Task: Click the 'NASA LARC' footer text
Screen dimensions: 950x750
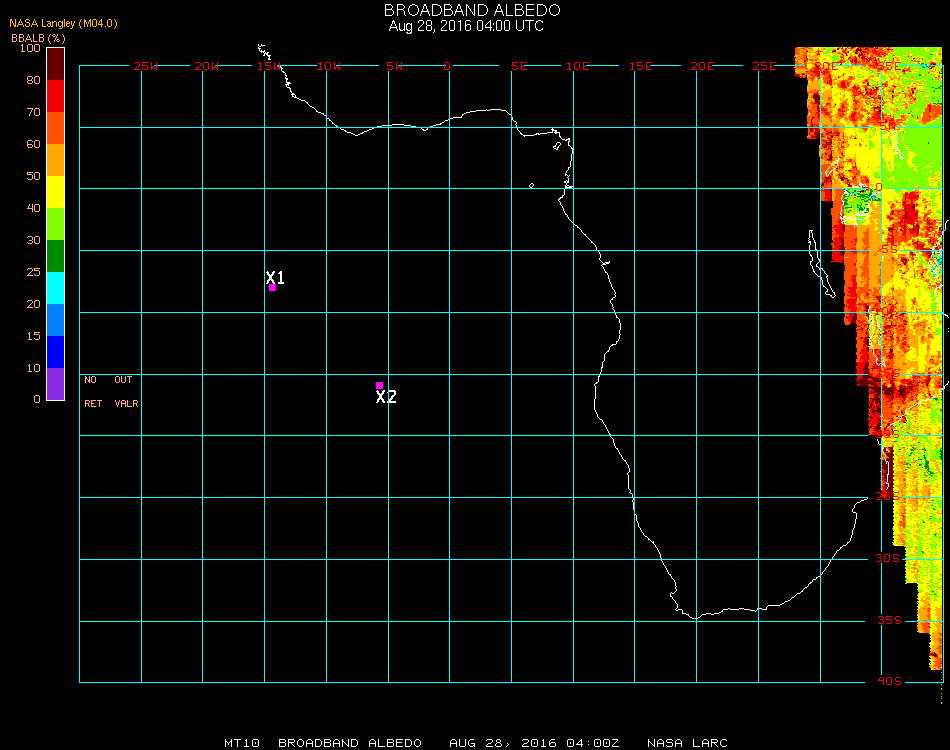Action: coord(687,743)
